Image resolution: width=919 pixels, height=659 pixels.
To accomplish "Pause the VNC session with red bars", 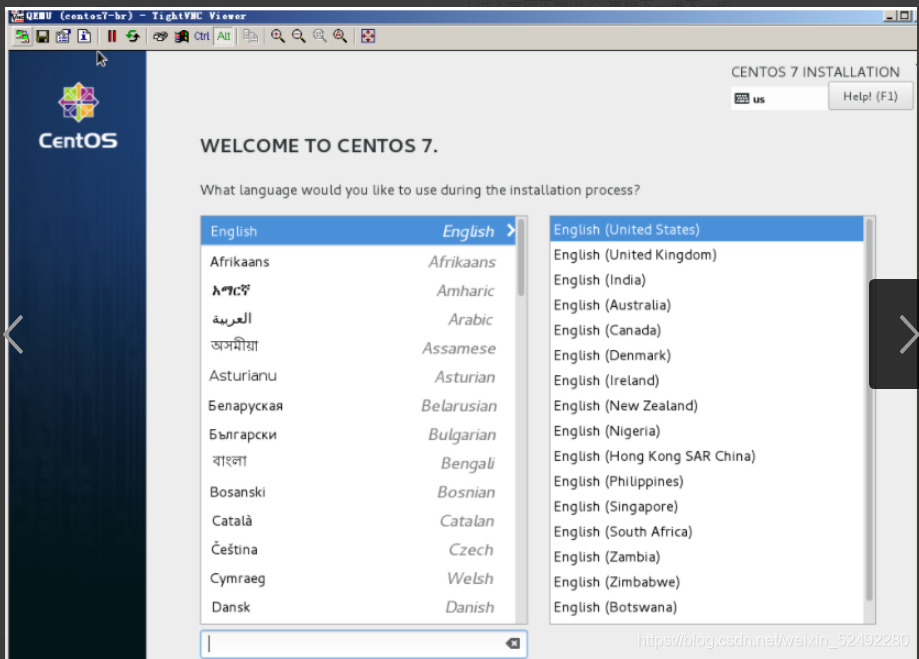I will (111, 36).
